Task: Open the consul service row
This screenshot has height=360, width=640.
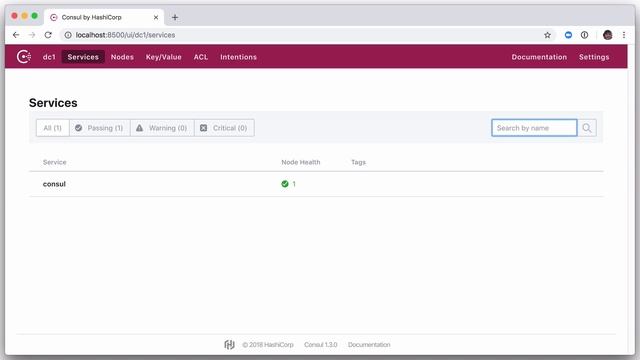Action: tap(316, 184)
